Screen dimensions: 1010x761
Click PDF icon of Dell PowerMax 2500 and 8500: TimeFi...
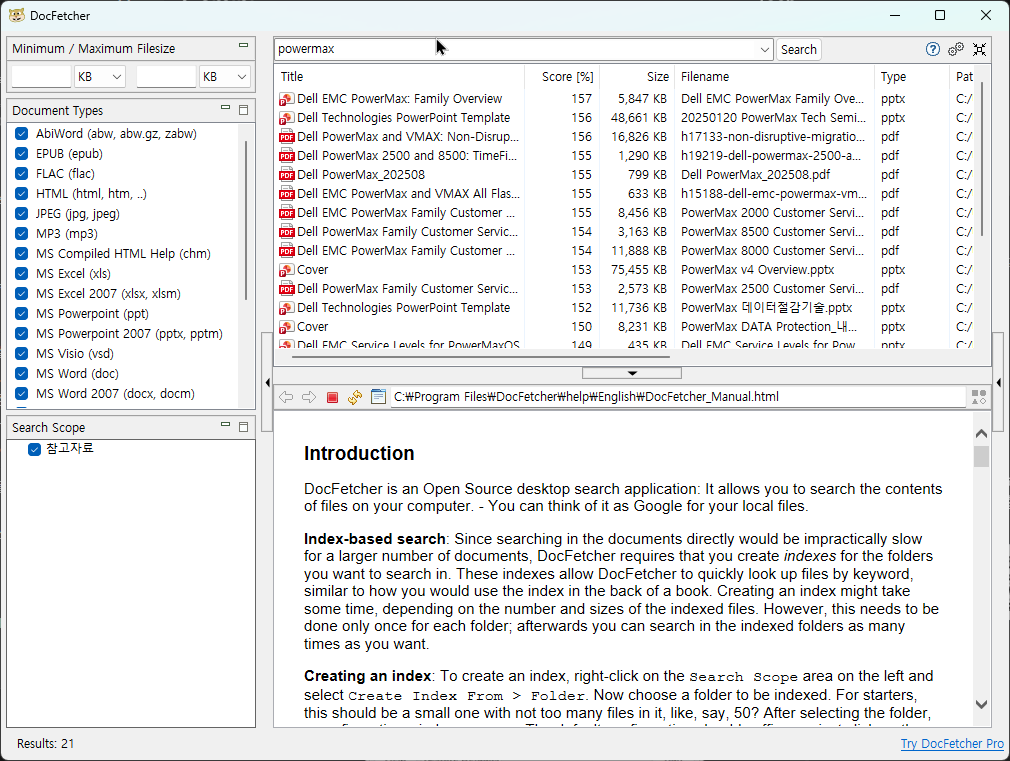(x=287, y=156)
